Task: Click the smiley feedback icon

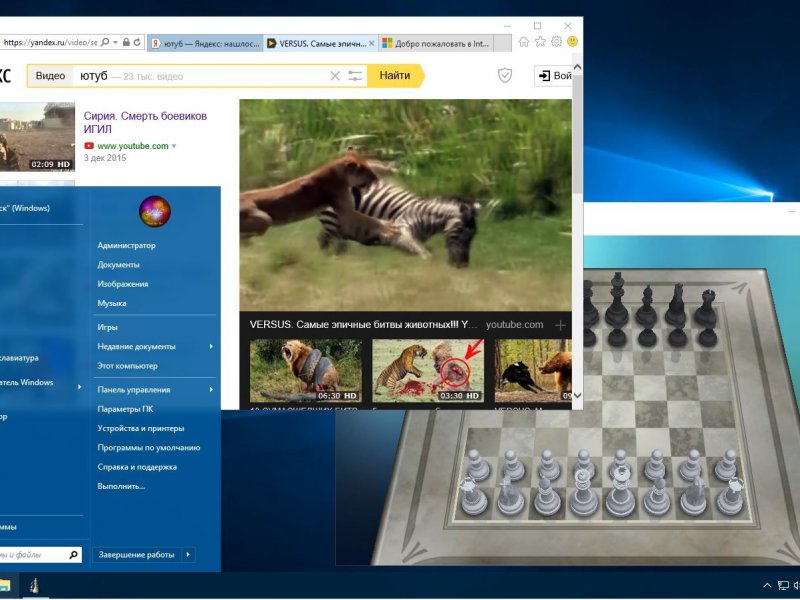Action: [x=572, y=42]
